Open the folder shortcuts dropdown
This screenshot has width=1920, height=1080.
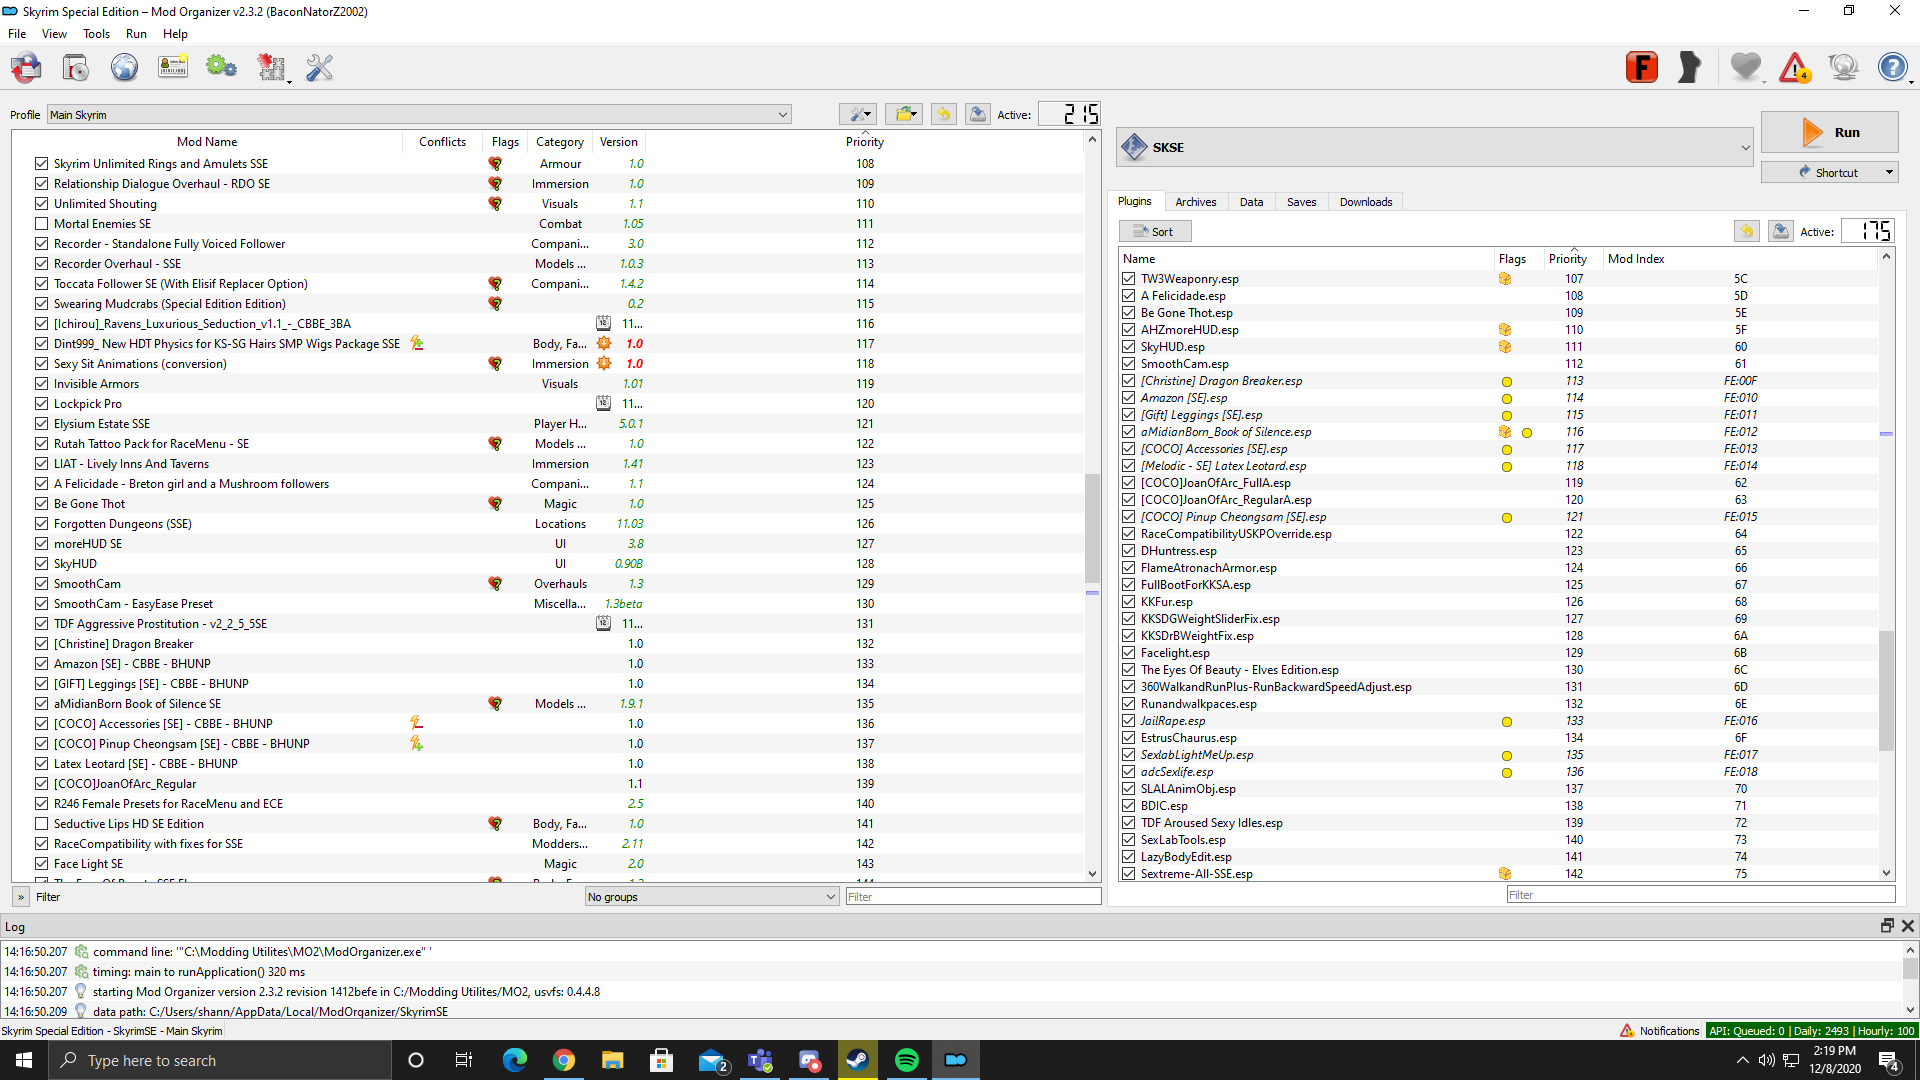point(904,114)
